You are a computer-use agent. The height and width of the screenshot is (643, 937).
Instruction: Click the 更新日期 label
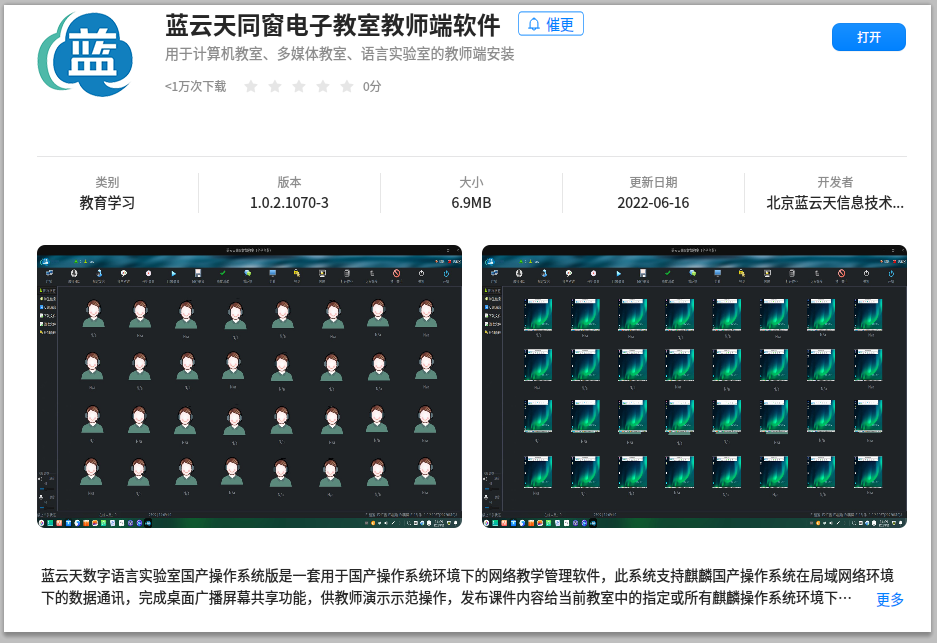pyautogui.click(x=653, y=182)
